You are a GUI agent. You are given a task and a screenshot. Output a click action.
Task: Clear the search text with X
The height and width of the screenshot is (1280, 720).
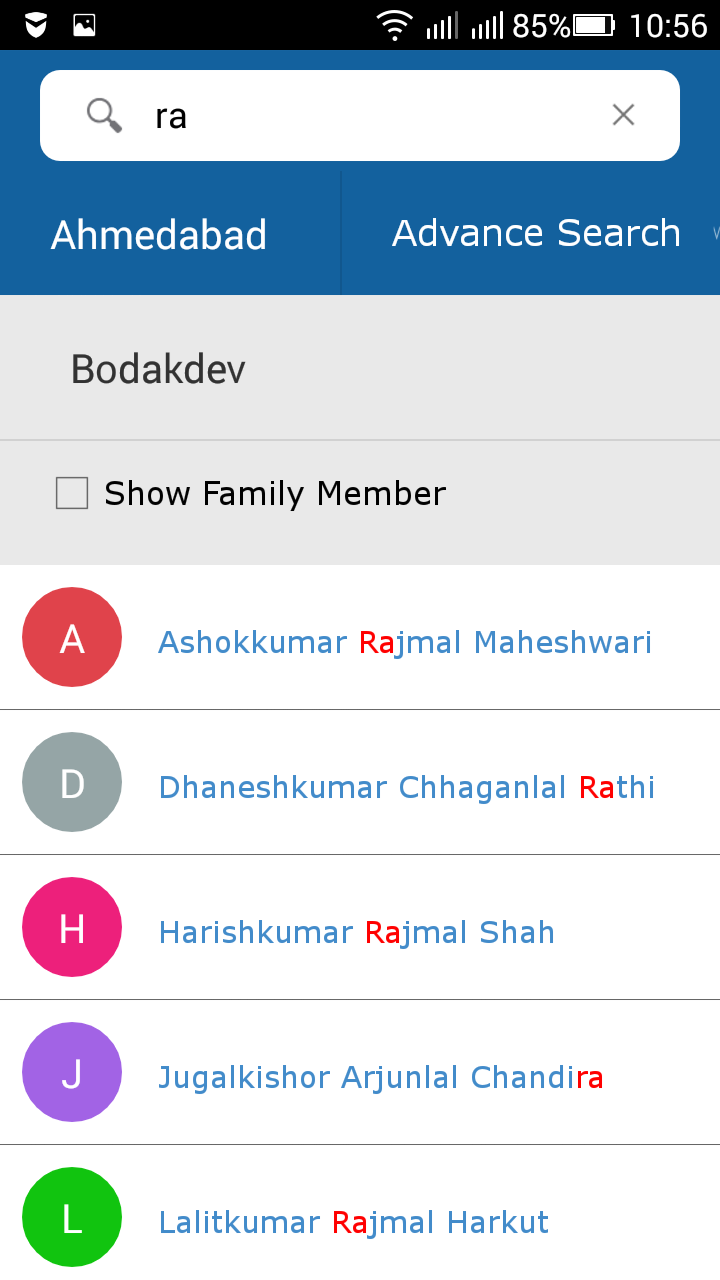click(x=623, y=115)
